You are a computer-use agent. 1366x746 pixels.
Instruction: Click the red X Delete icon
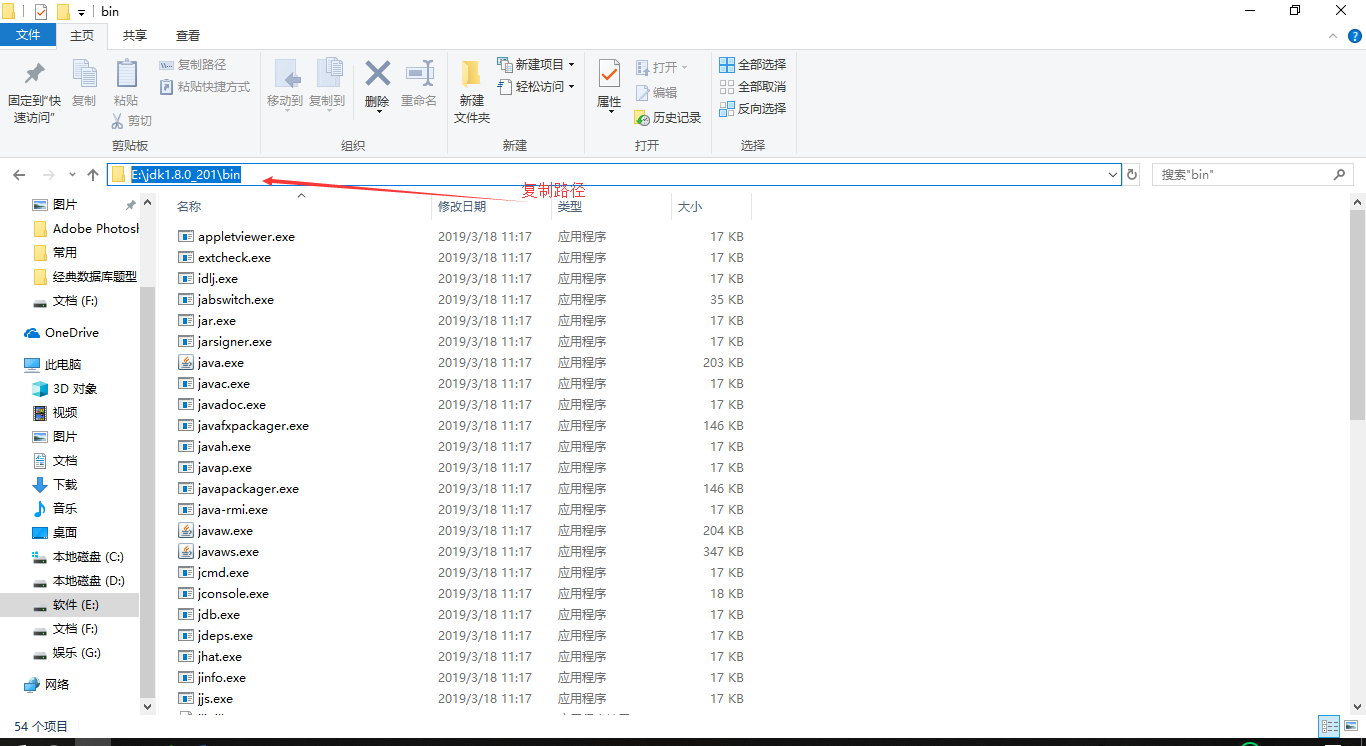[x=377, y=73]
